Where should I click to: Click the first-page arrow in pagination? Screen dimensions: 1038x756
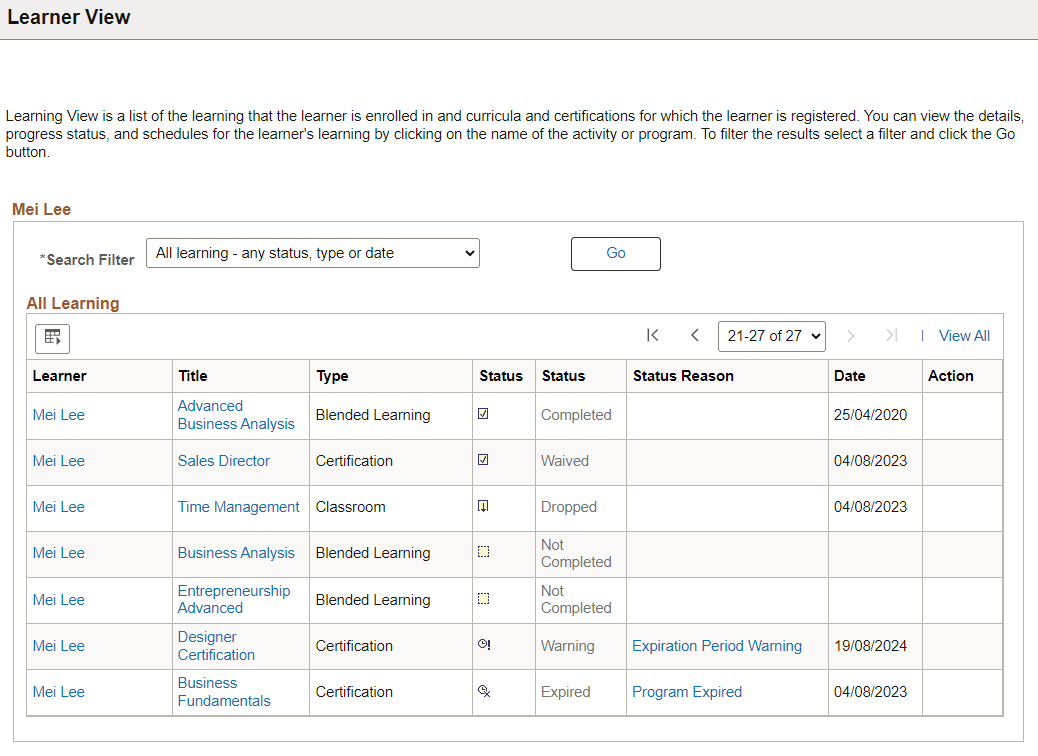pyautogui.click(x=653, y=336)
